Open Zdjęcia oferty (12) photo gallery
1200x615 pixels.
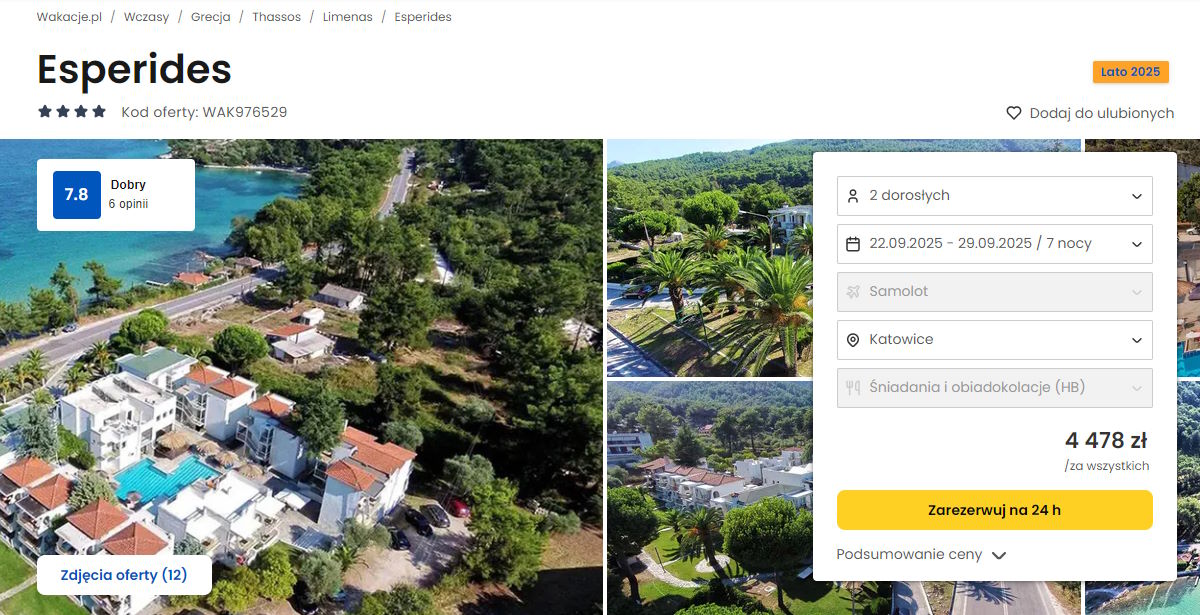124,575
